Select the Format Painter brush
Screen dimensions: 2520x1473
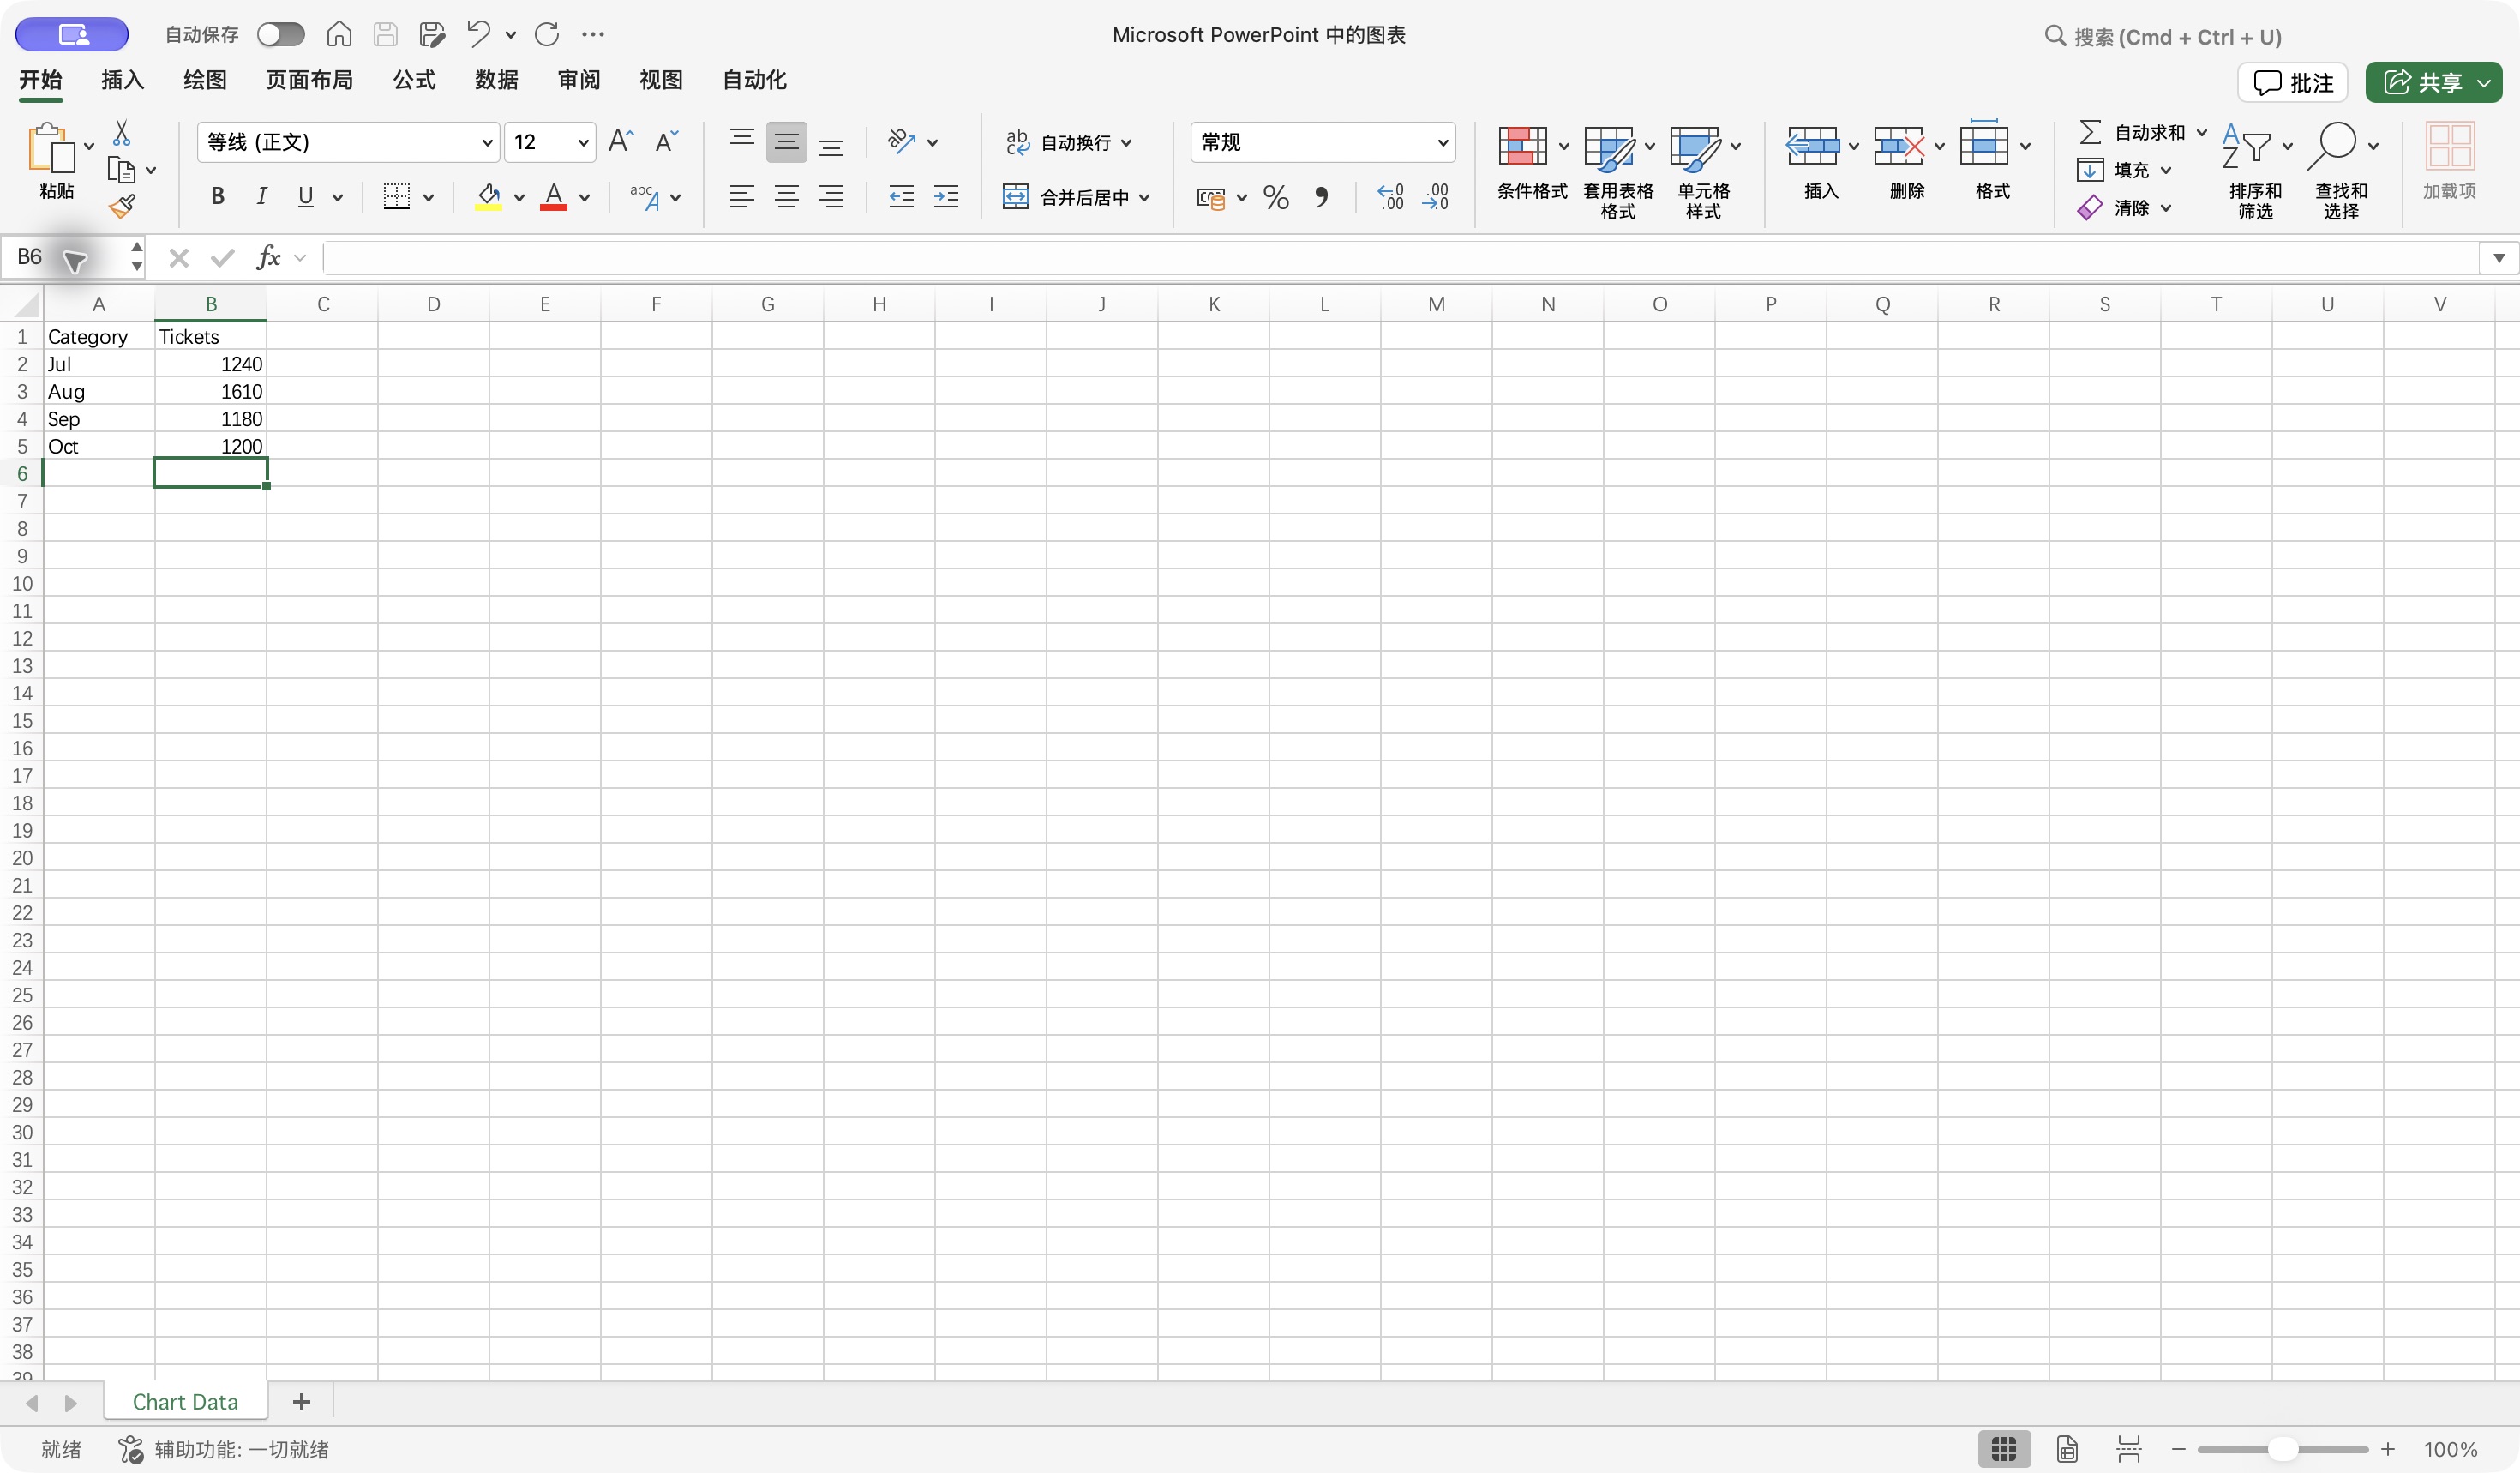coord(122,207)
